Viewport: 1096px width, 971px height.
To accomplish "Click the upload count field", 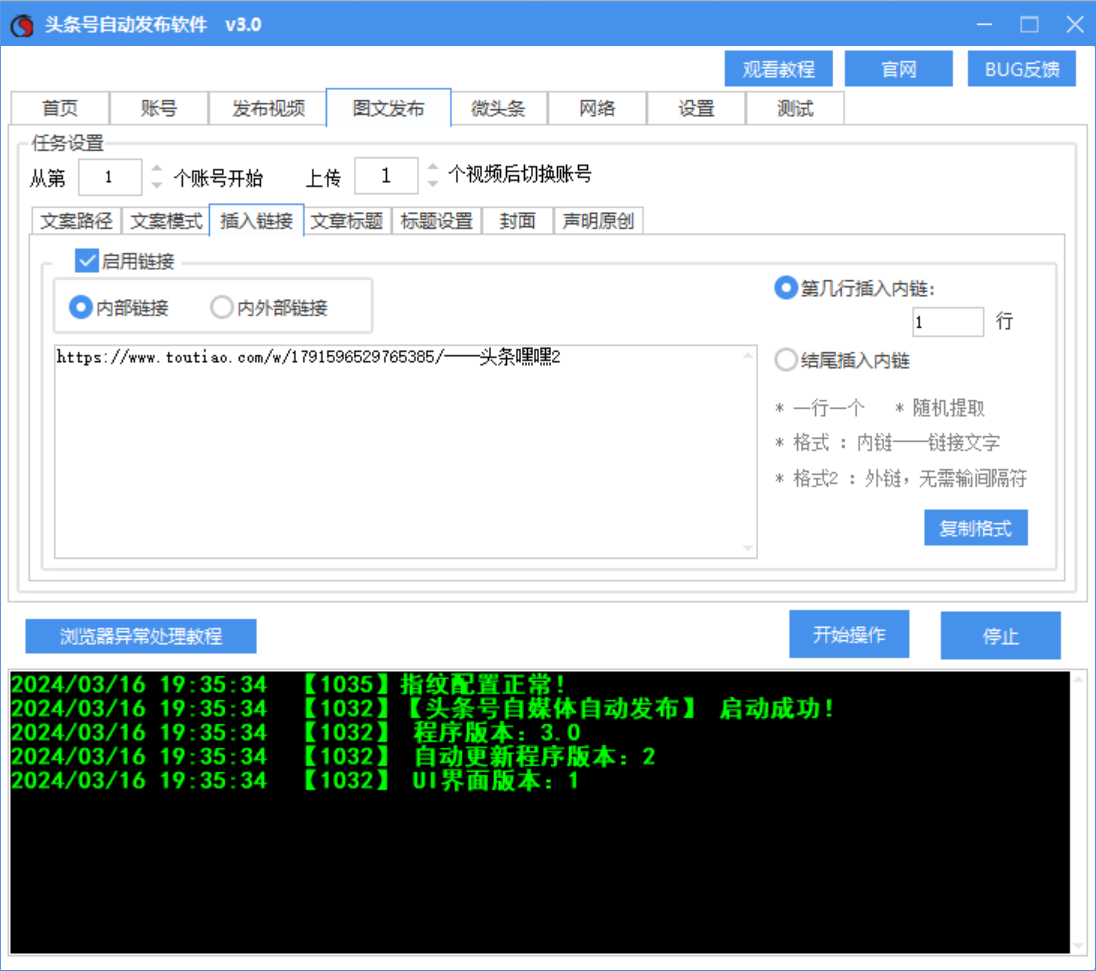I will tap(386, 175).
